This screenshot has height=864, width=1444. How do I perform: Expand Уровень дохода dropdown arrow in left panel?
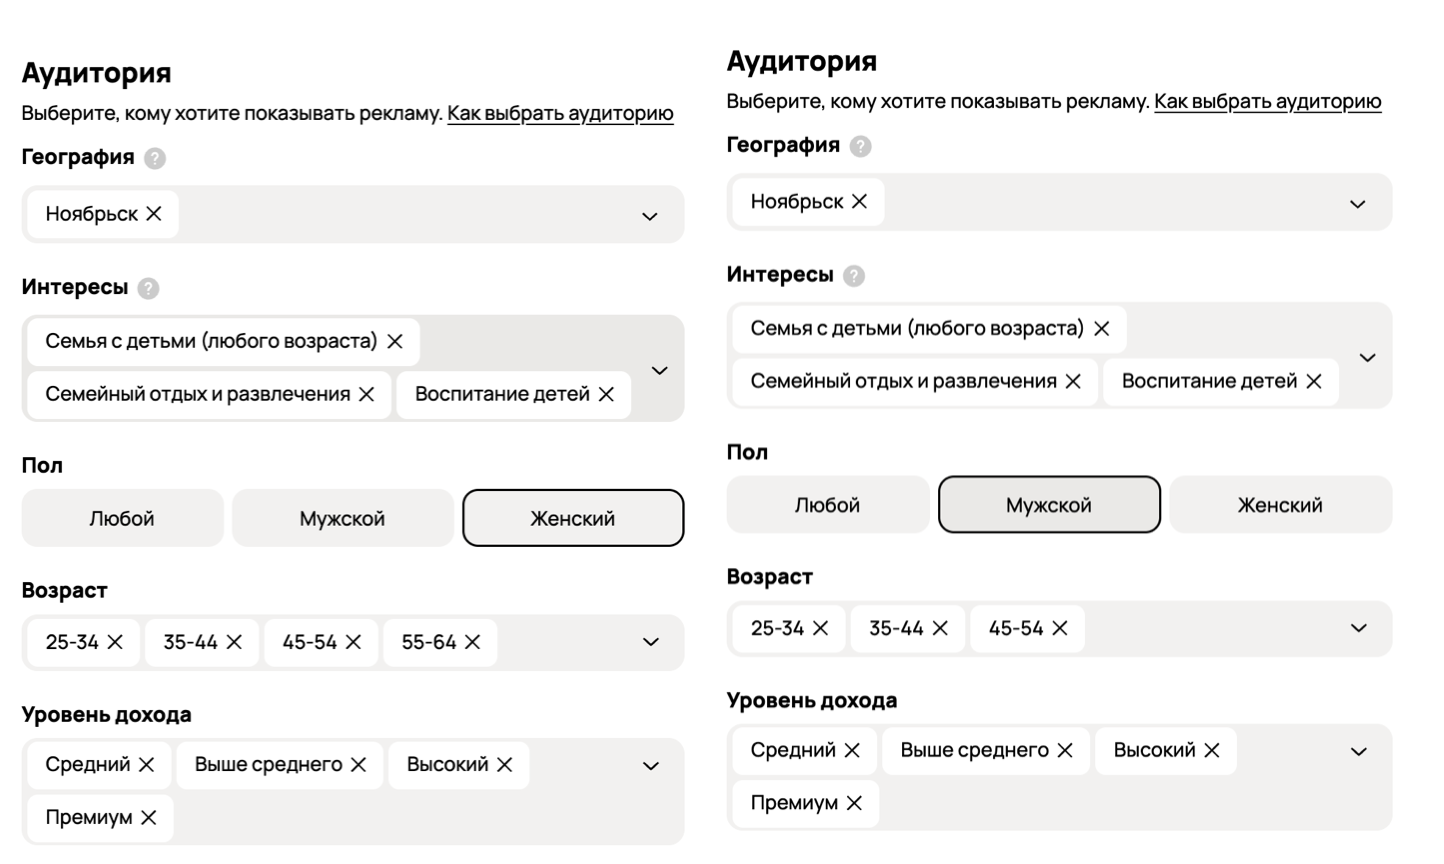coord(651,766)
